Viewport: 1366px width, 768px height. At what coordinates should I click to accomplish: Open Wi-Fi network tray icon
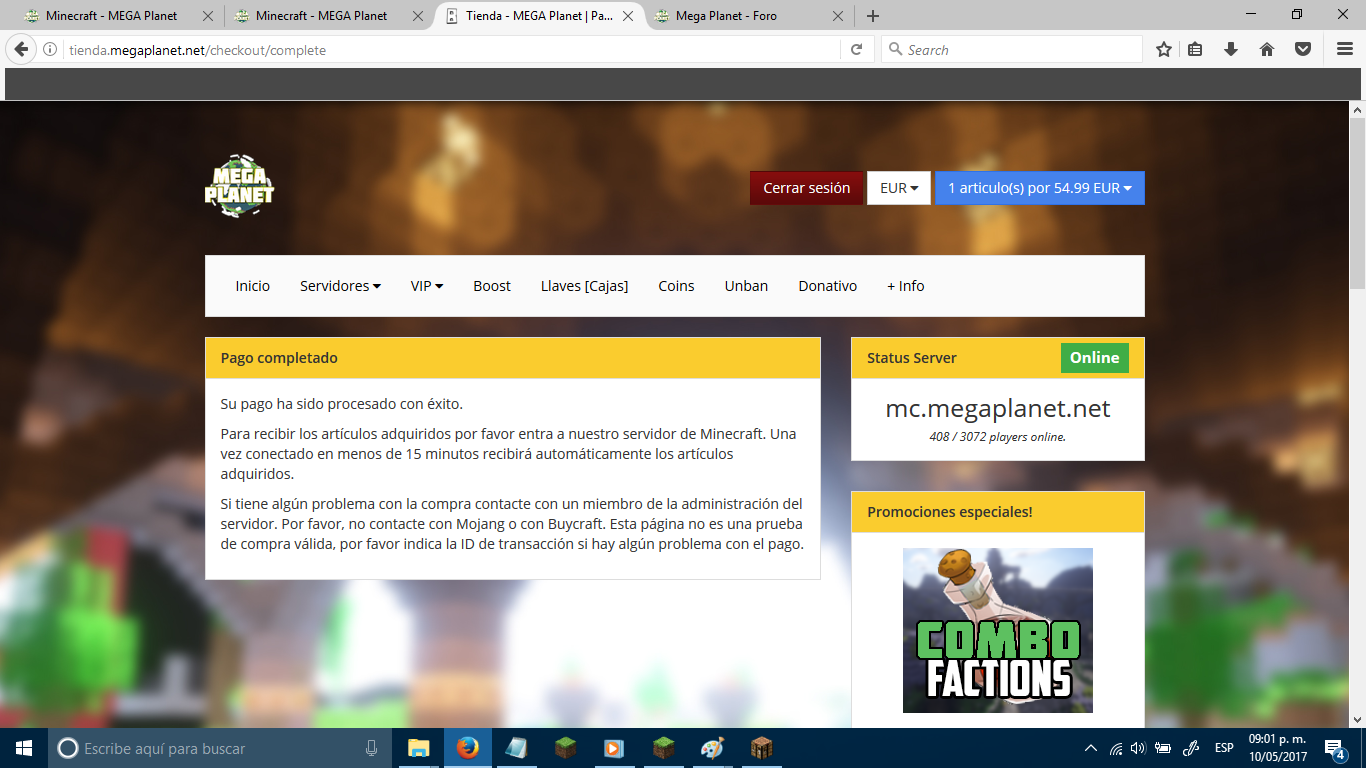1116,748
